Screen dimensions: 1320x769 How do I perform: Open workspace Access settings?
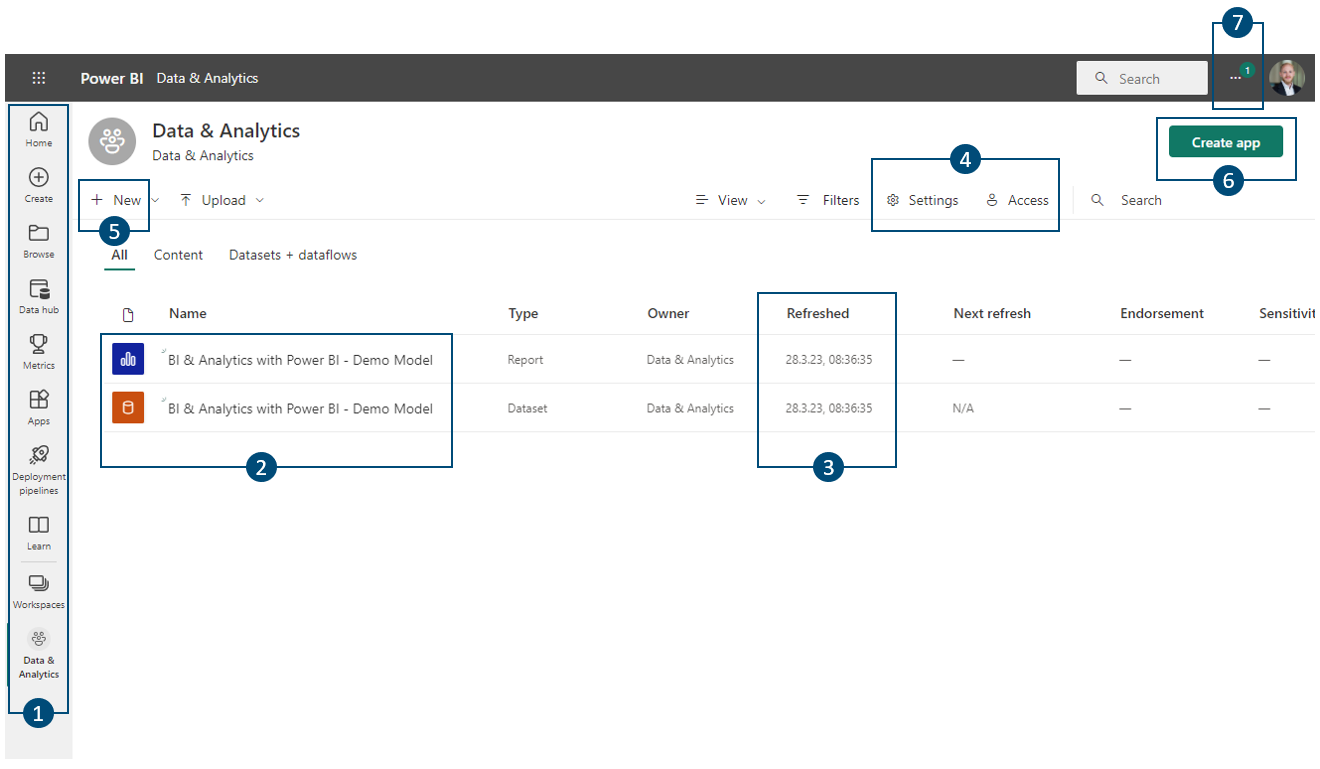point(1017,200)
